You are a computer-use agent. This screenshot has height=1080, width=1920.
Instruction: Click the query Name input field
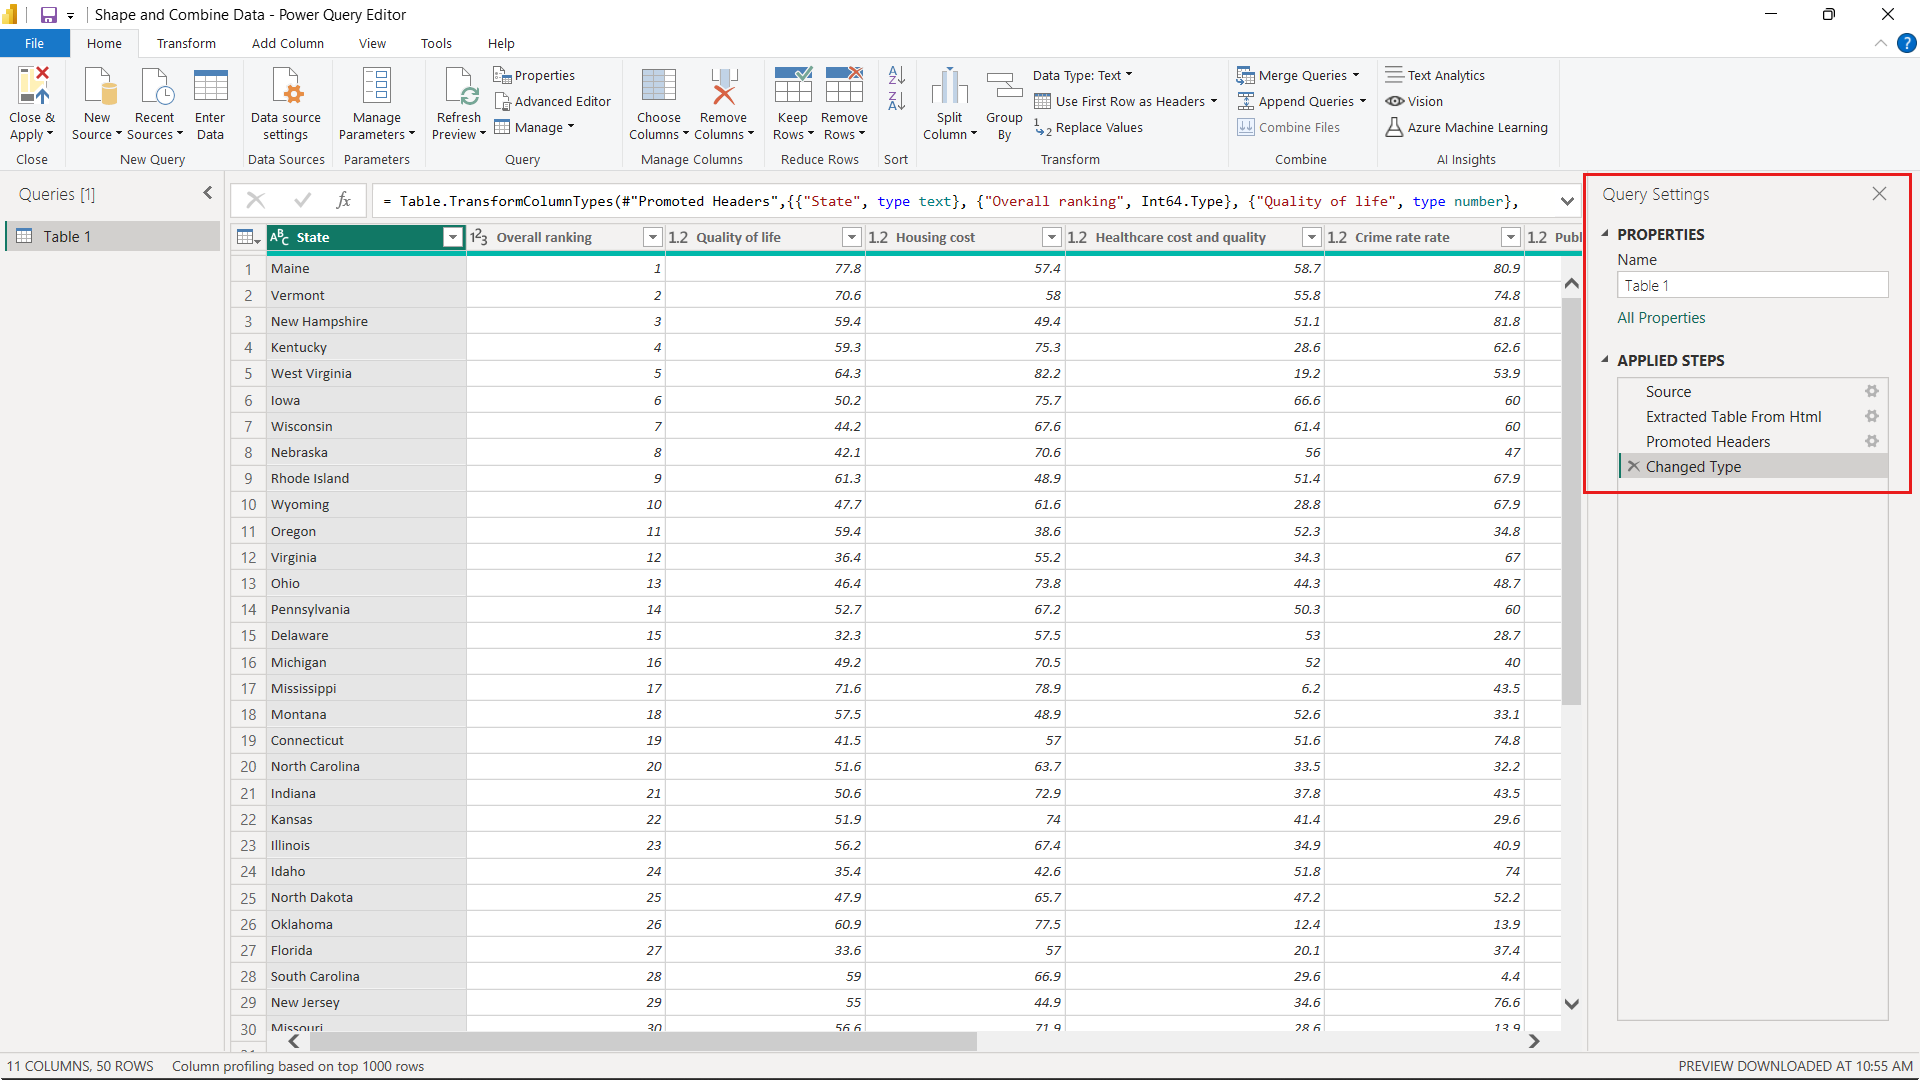click(x=1752, y=285)
